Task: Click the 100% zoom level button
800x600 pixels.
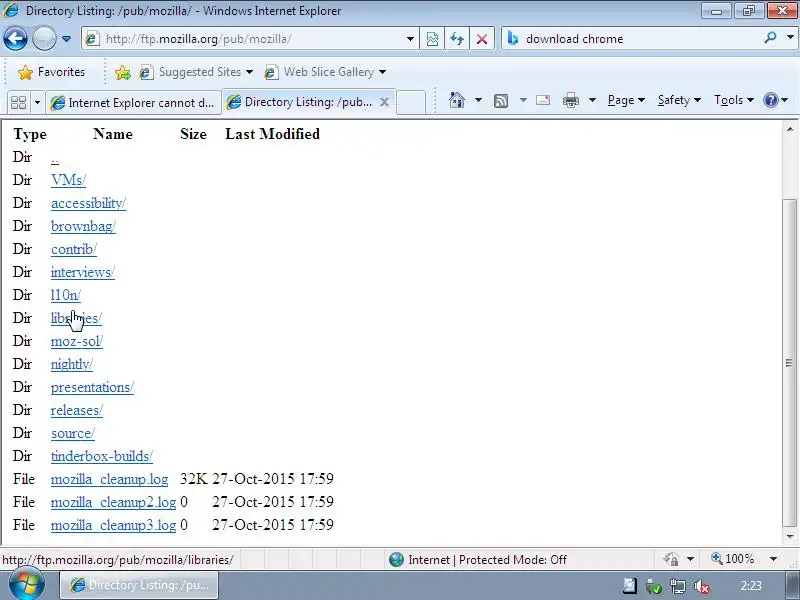Action: tap(733, 559)
